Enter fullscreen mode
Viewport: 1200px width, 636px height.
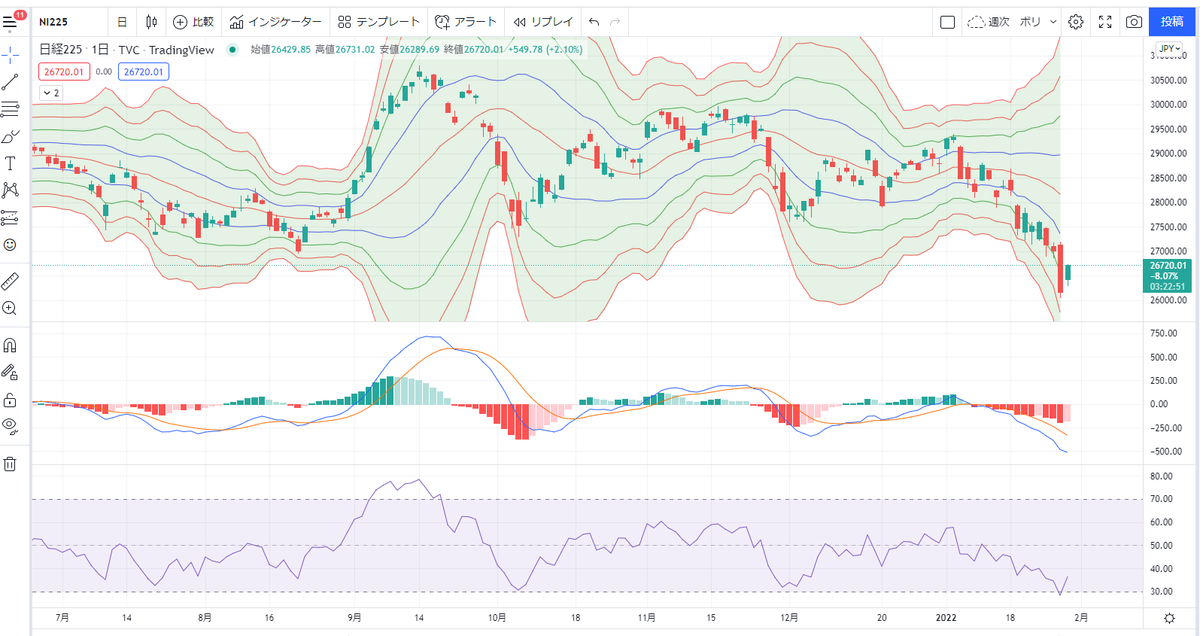(1105, 21)
